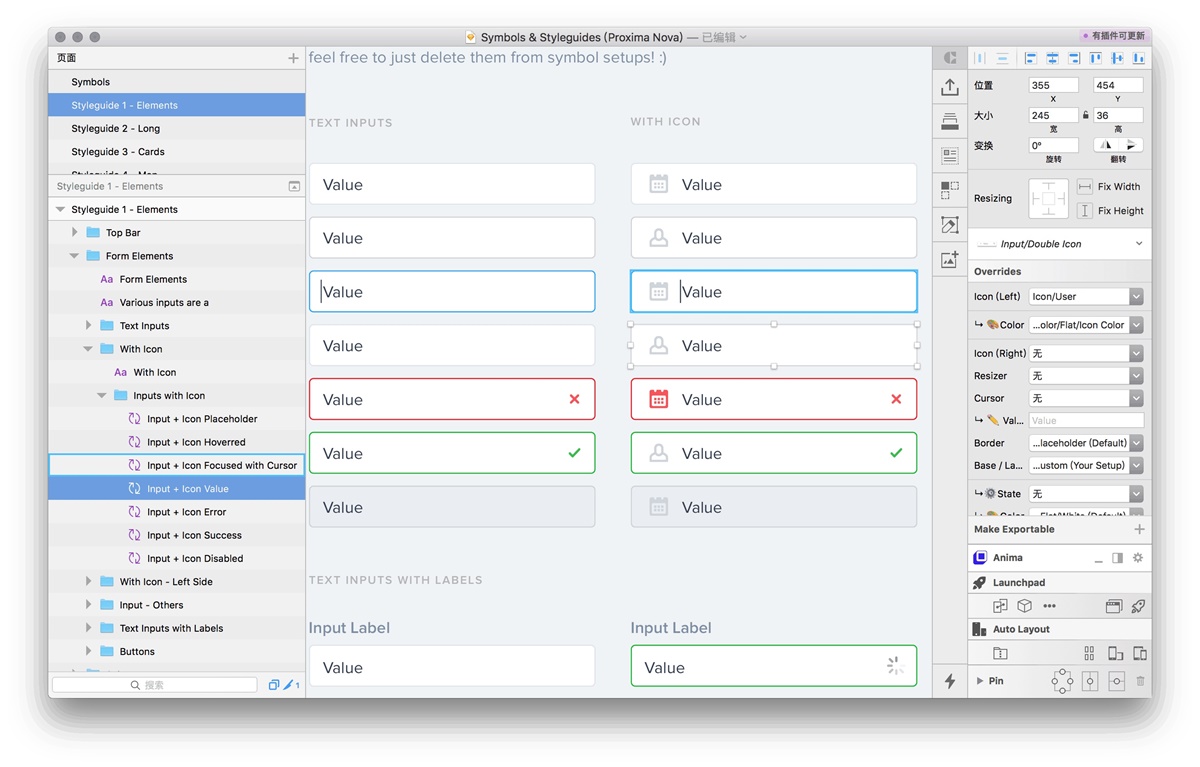
Task: Click Make Exportable plus button
Action: point(1139,529)
